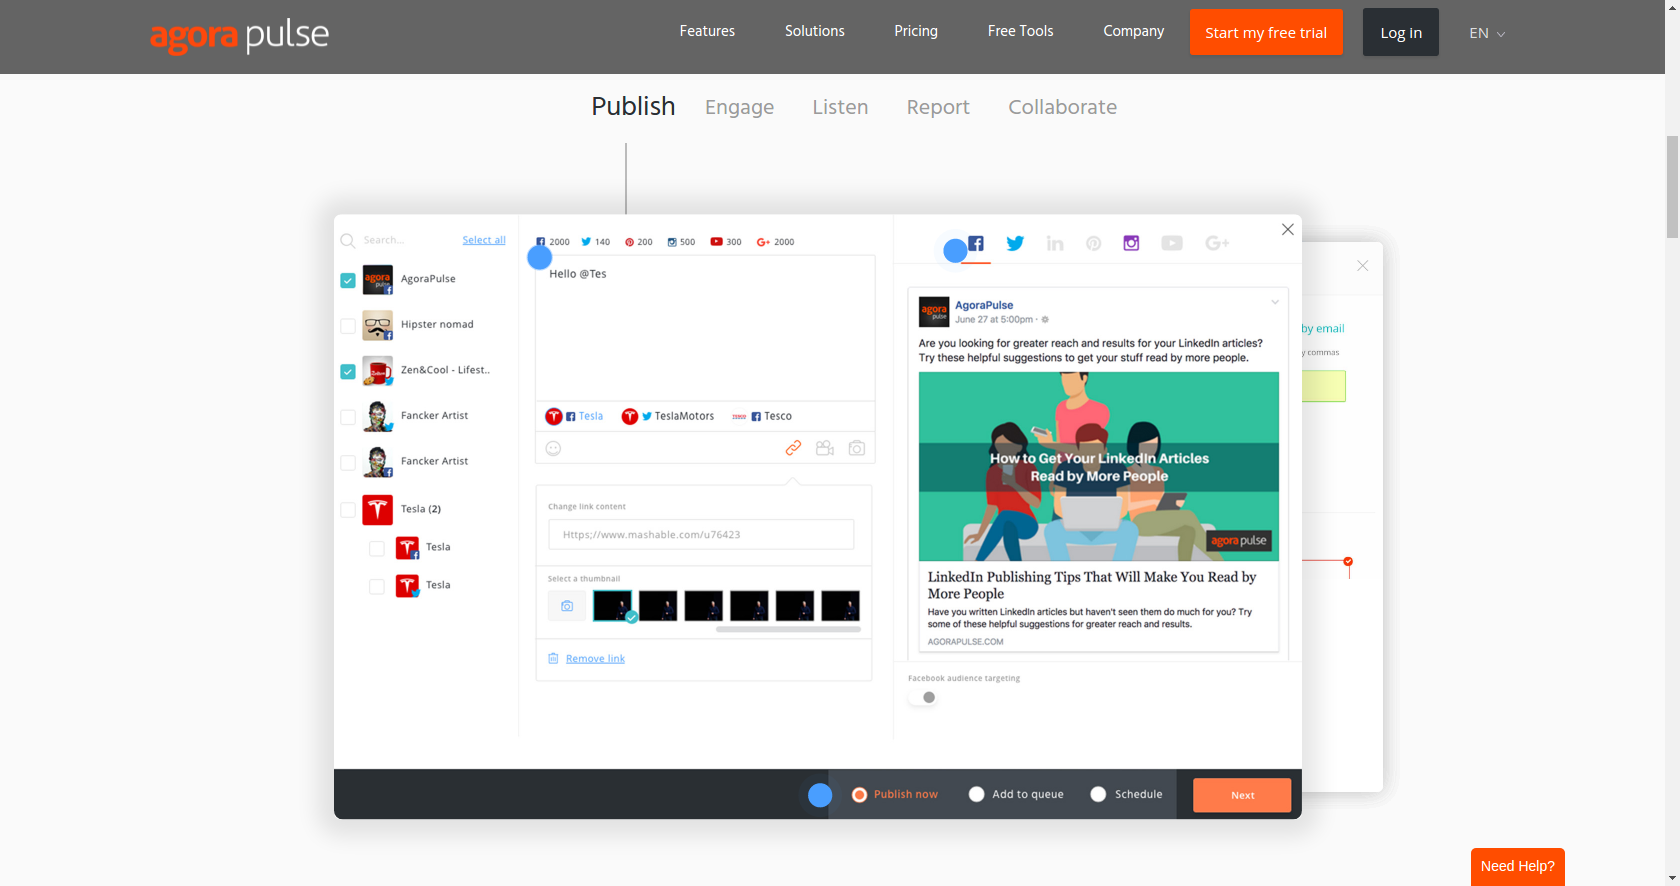Click the Agorapulse logo
Viewport: 1680px width, 886px height.
[239, 36]
